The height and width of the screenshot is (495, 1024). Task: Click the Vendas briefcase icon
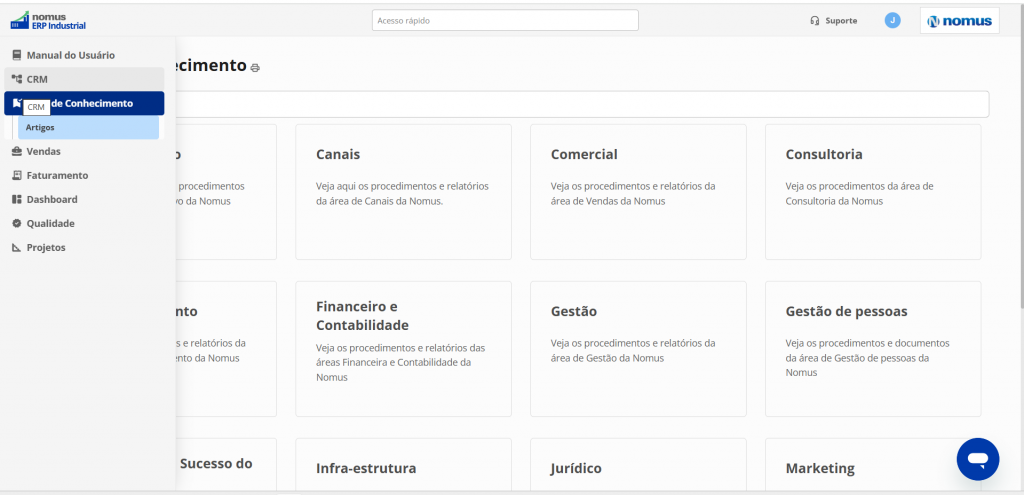(x=17, y=152)
